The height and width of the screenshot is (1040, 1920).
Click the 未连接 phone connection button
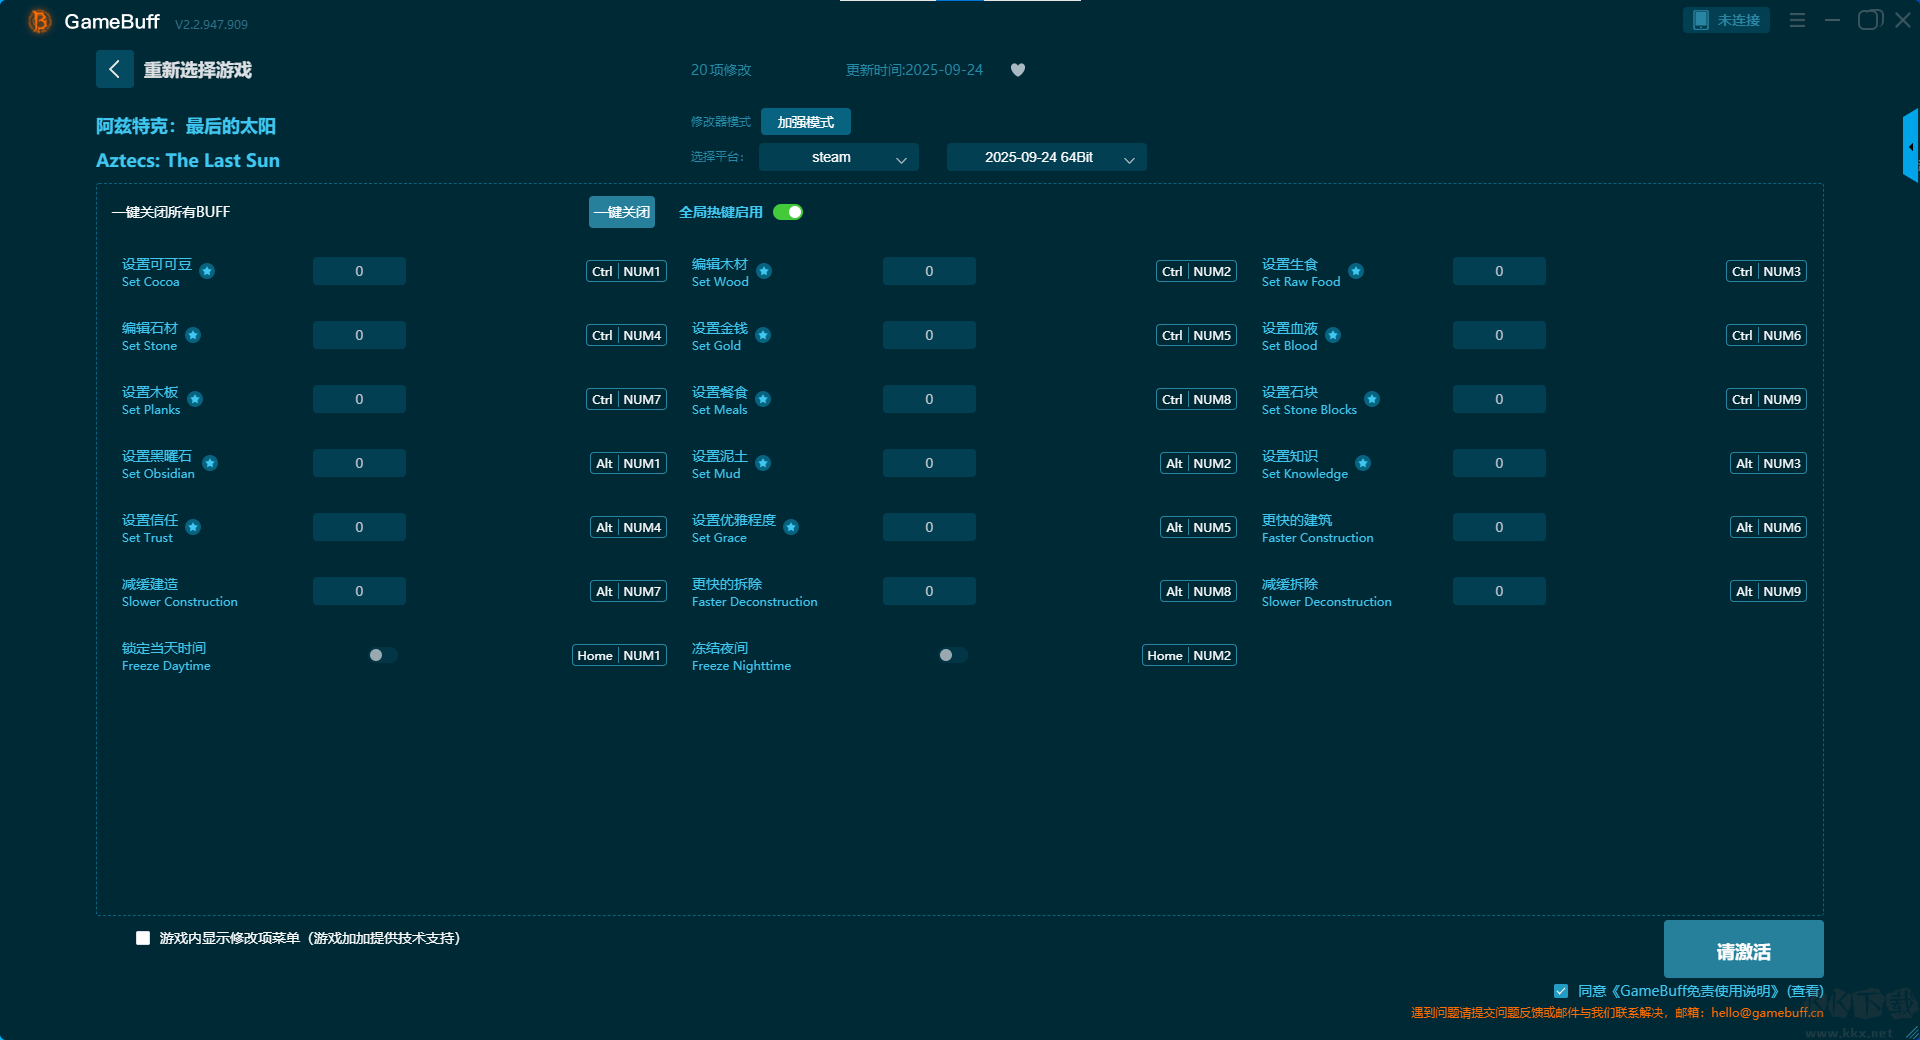pyautogui.click(x=1726, y=20)
